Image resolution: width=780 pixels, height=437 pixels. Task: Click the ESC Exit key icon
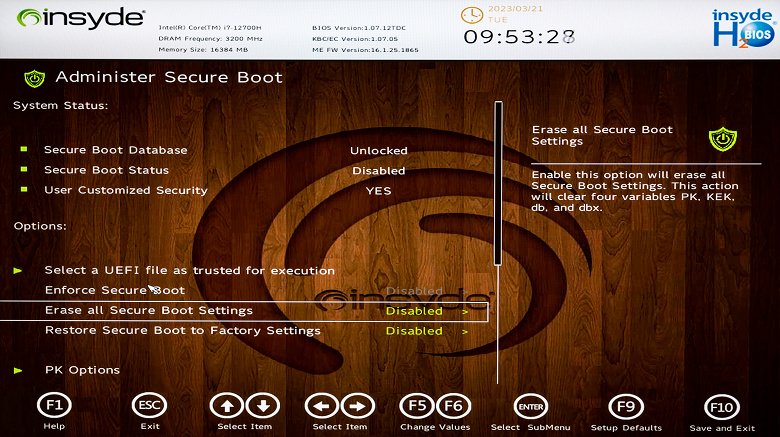[149, 406]
